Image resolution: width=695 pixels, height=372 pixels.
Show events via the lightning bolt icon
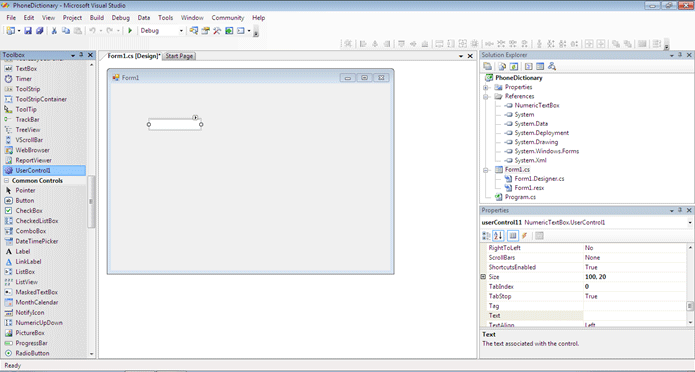pyautogui.click(x=524, y=236)
